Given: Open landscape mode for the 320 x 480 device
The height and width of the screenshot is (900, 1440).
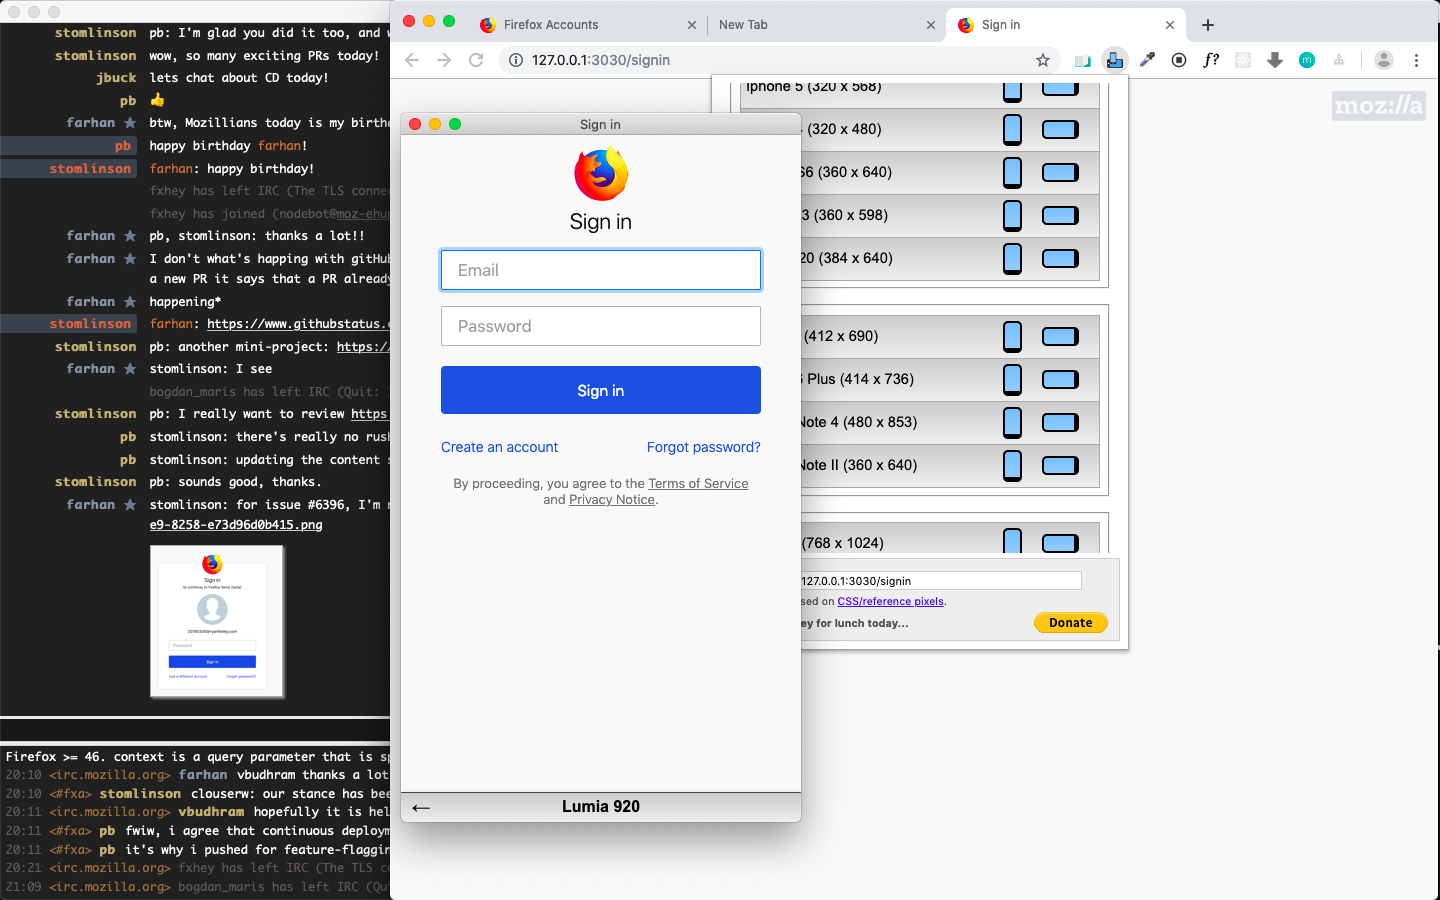Looking at the screenshot, I should coord(1060,129).
